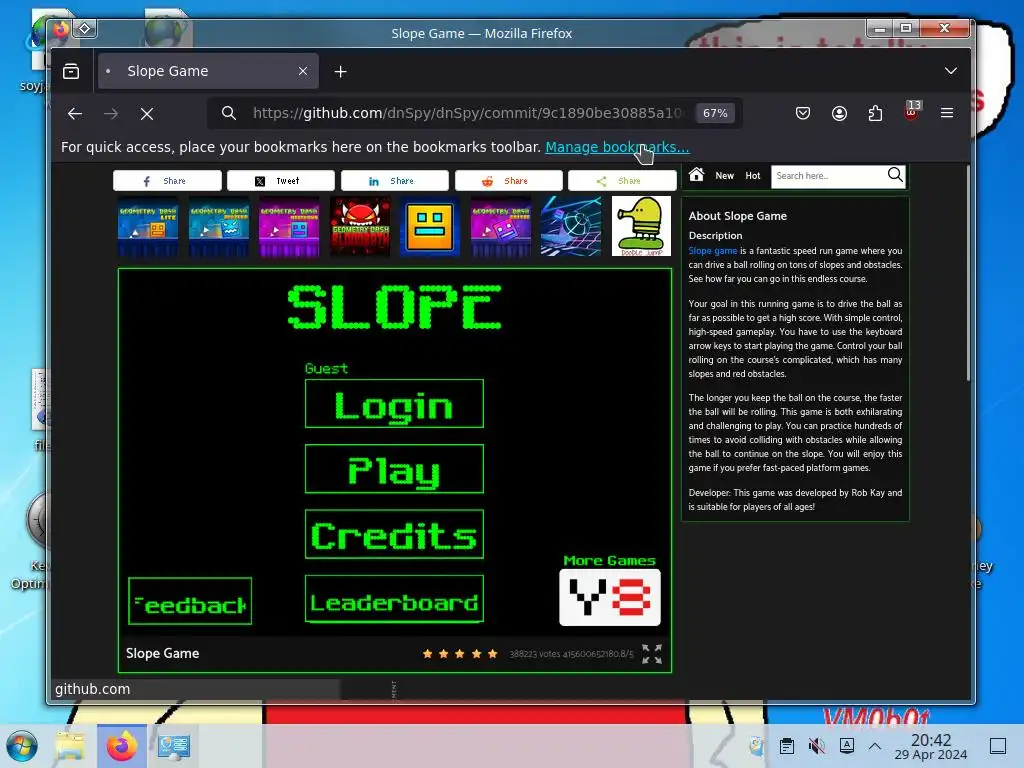The image size is (1024, 768).
Task: Open the Y8 More Games logo
Action: pyautogui.click(x=610, y=598)
